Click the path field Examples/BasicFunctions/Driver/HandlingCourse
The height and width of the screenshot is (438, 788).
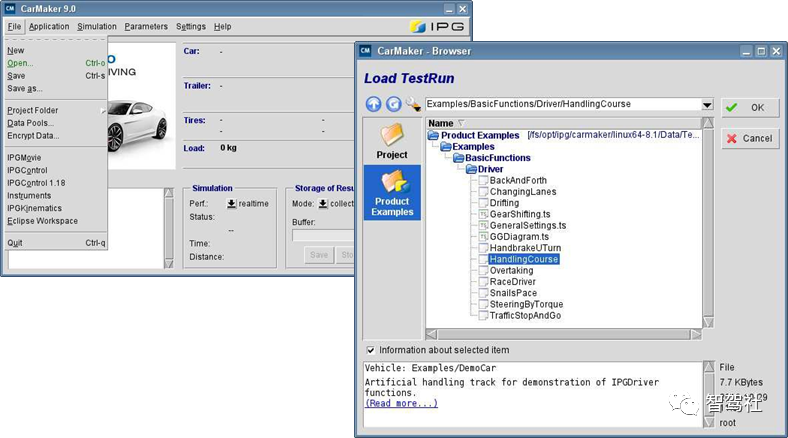[x=563, y=104]
